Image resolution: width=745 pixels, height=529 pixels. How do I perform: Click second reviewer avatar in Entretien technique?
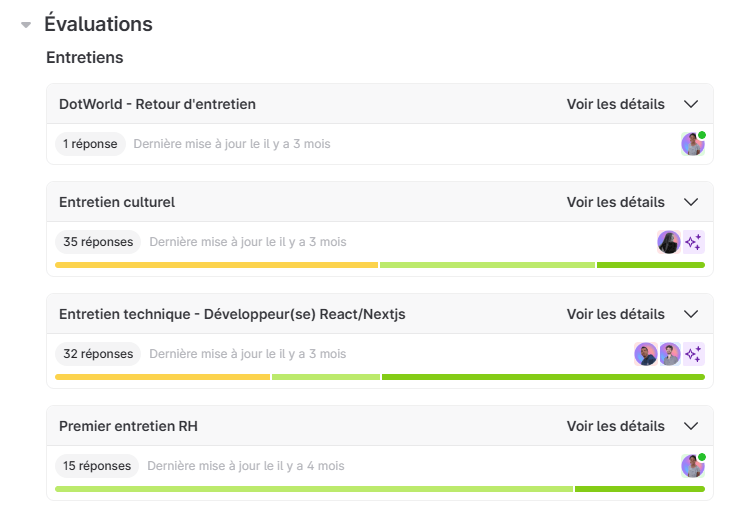point(669,354)
